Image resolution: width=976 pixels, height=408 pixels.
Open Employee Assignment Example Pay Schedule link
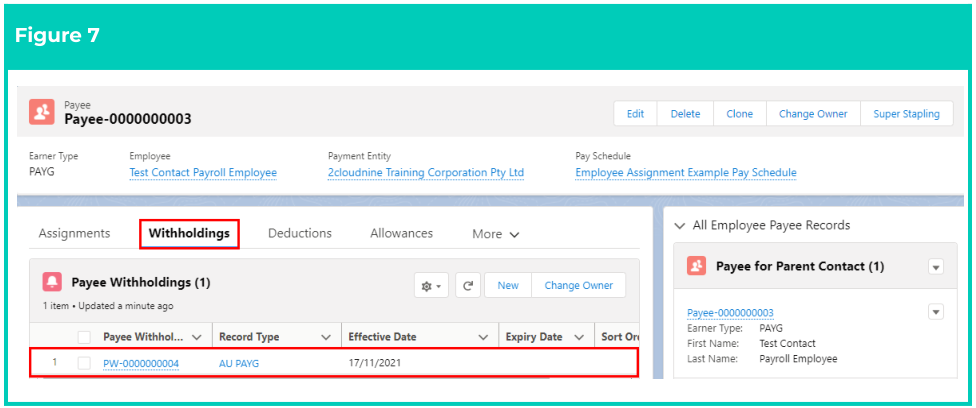pyautogui.click(x=686, y=173)
